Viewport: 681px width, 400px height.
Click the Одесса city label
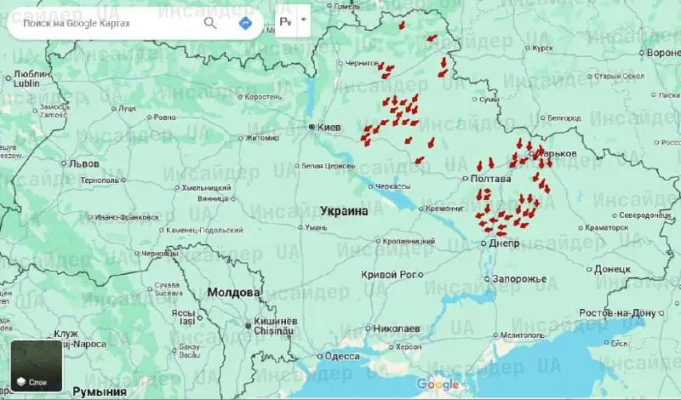tap(342, 355)
